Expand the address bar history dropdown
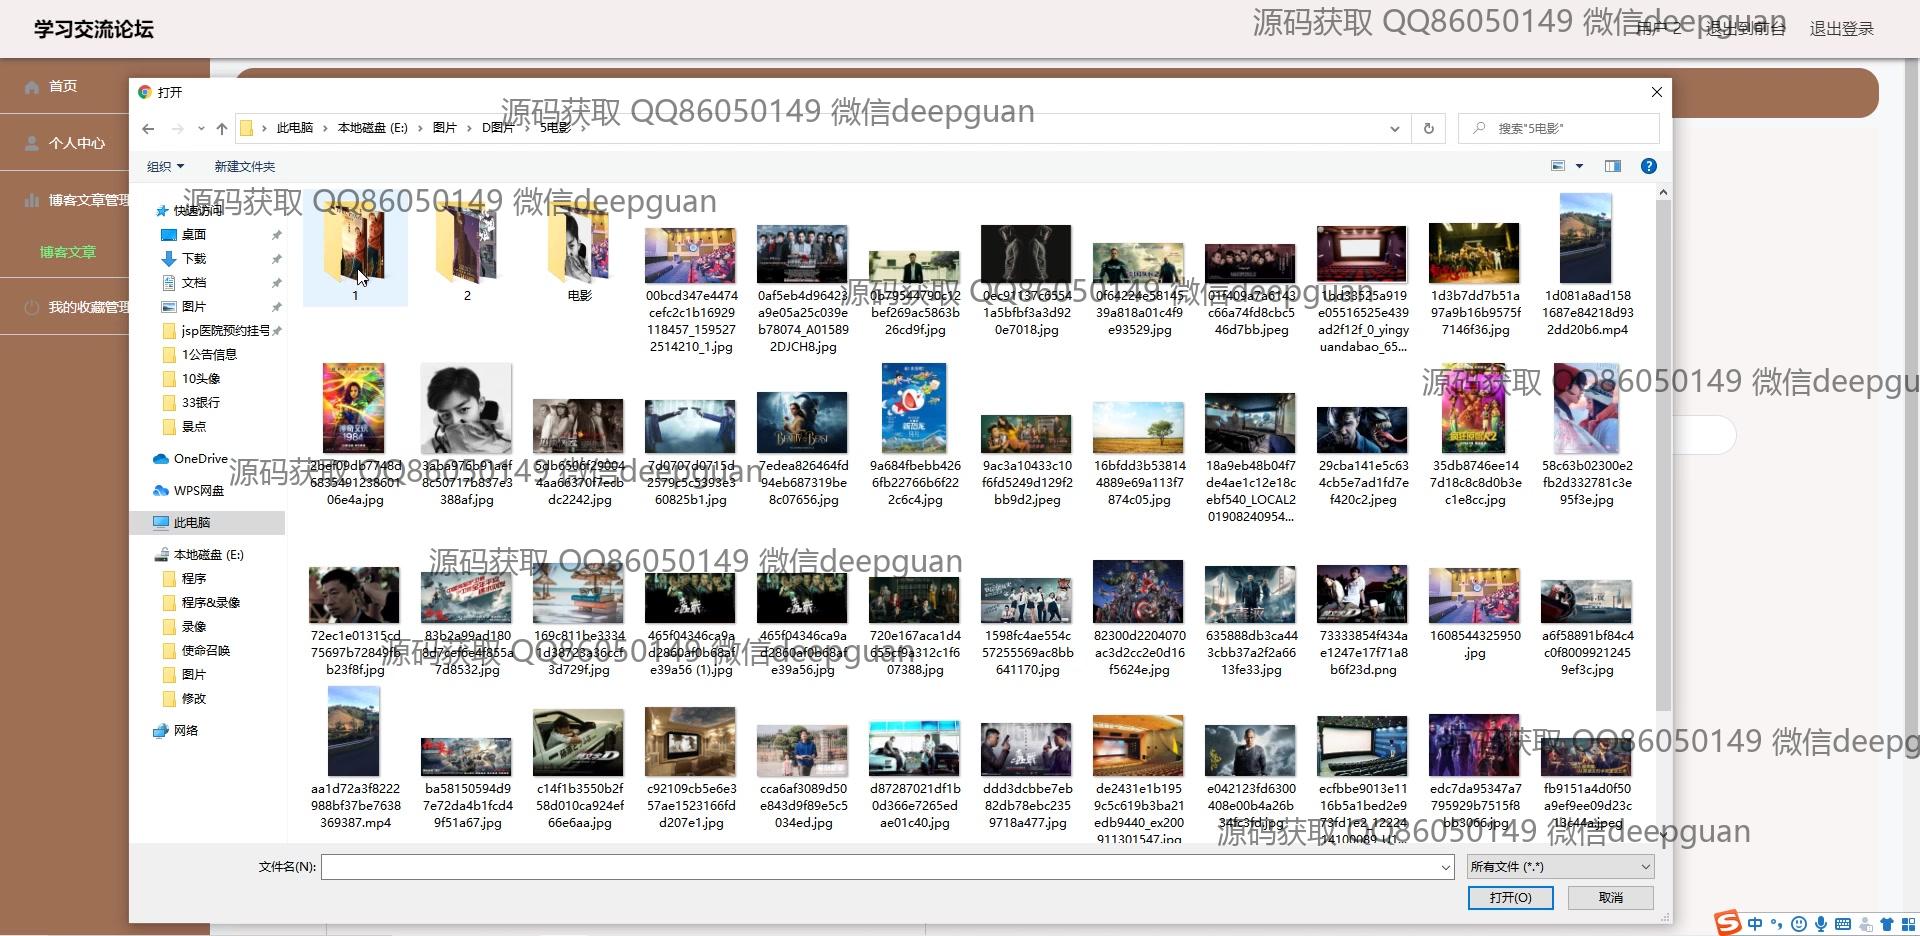Image resolution: width=1920 pixels, height=936 pixels. (x=1394, y=129)
